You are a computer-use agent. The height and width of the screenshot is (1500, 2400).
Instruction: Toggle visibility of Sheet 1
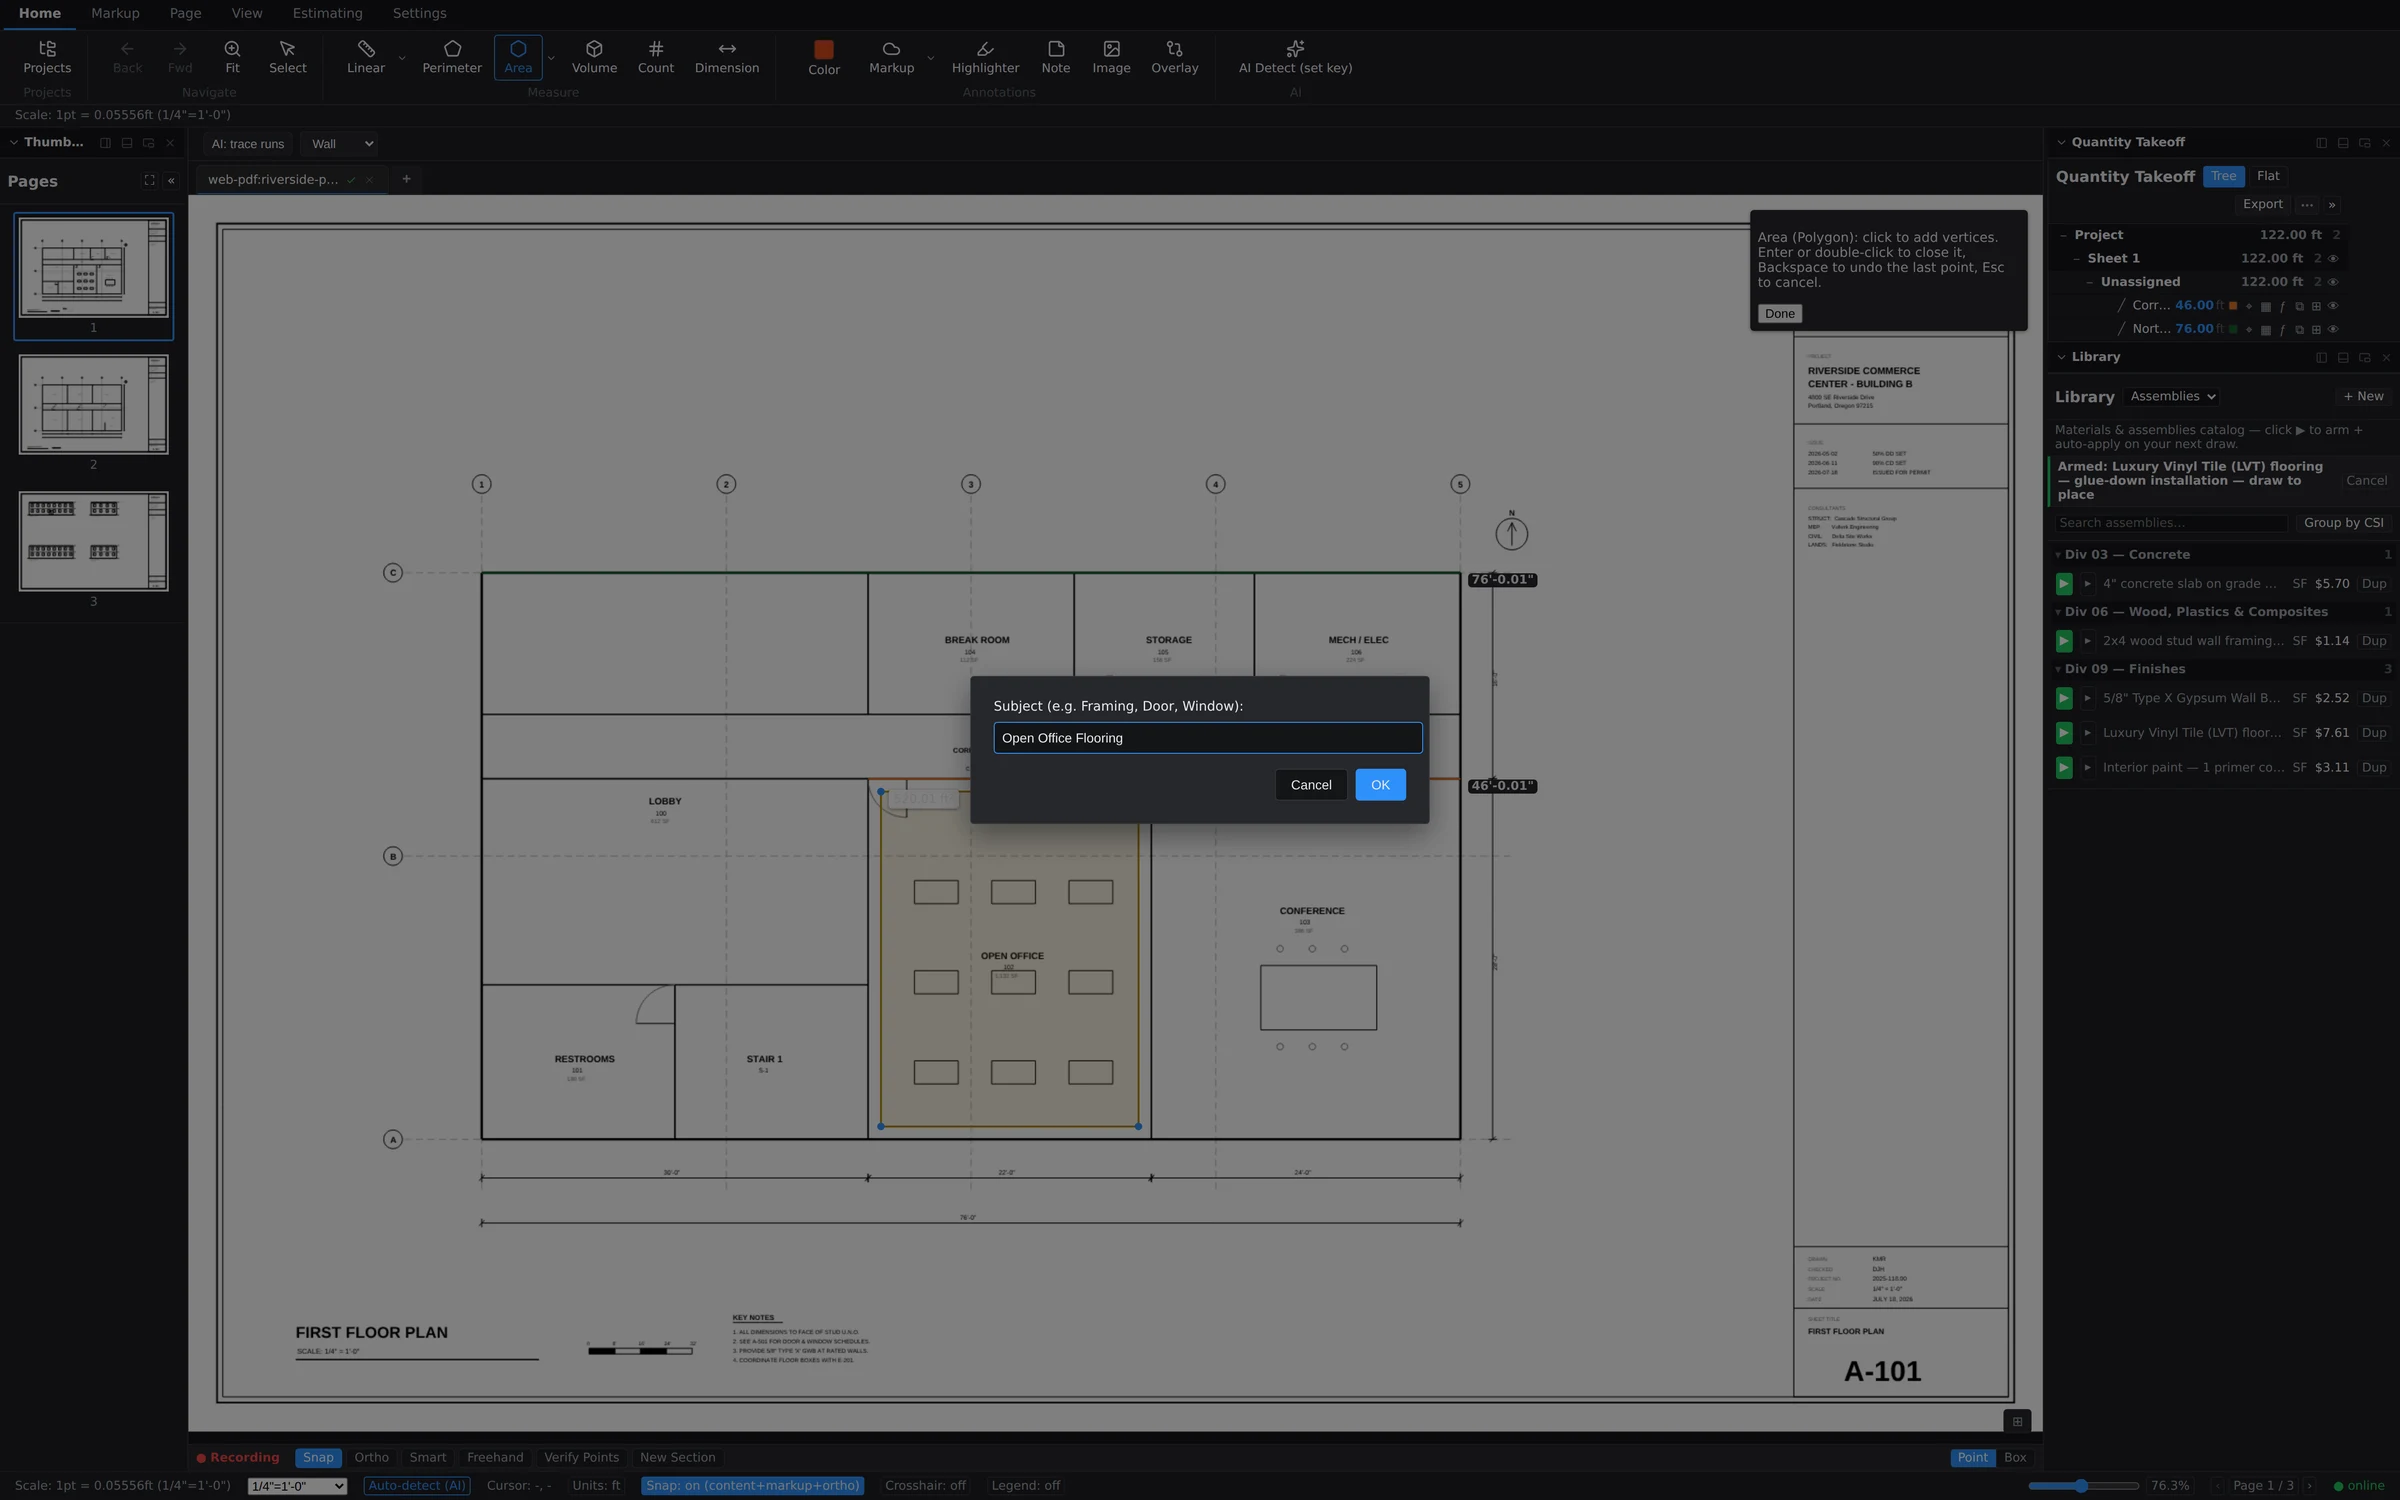(2333, 259)
